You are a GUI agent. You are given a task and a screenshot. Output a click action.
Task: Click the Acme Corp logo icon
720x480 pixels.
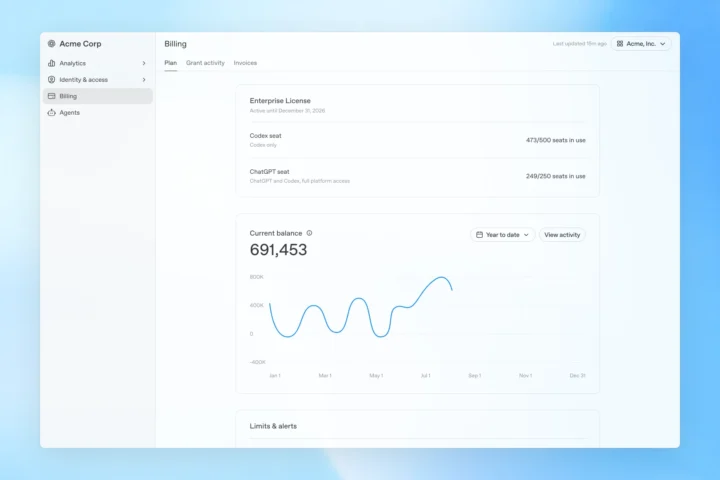[51, 44]
